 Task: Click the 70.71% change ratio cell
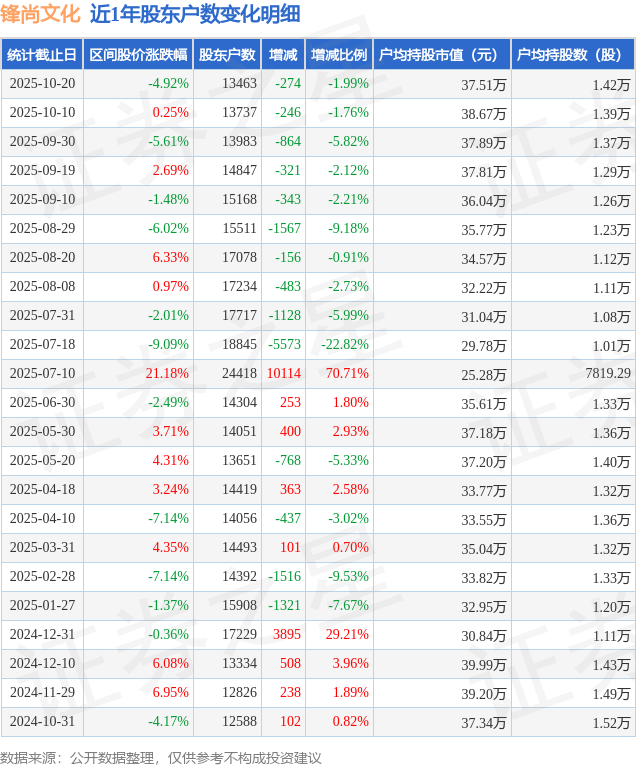(347, 374)
